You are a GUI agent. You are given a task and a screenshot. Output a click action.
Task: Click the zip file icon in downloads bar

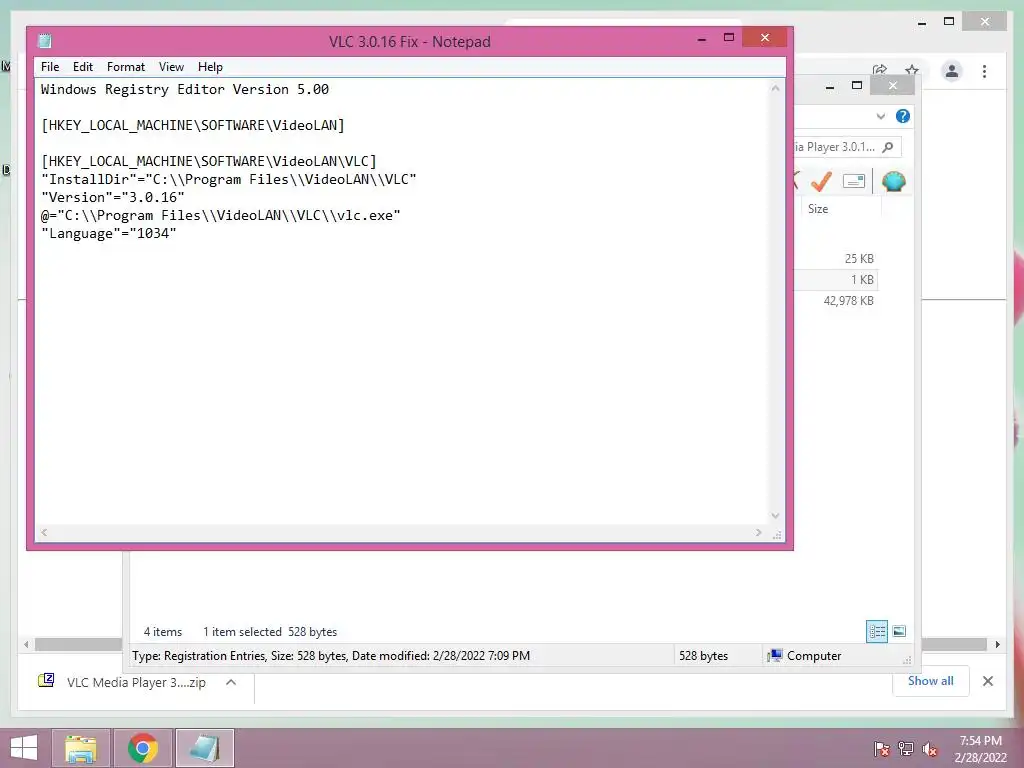pos(46,681)
